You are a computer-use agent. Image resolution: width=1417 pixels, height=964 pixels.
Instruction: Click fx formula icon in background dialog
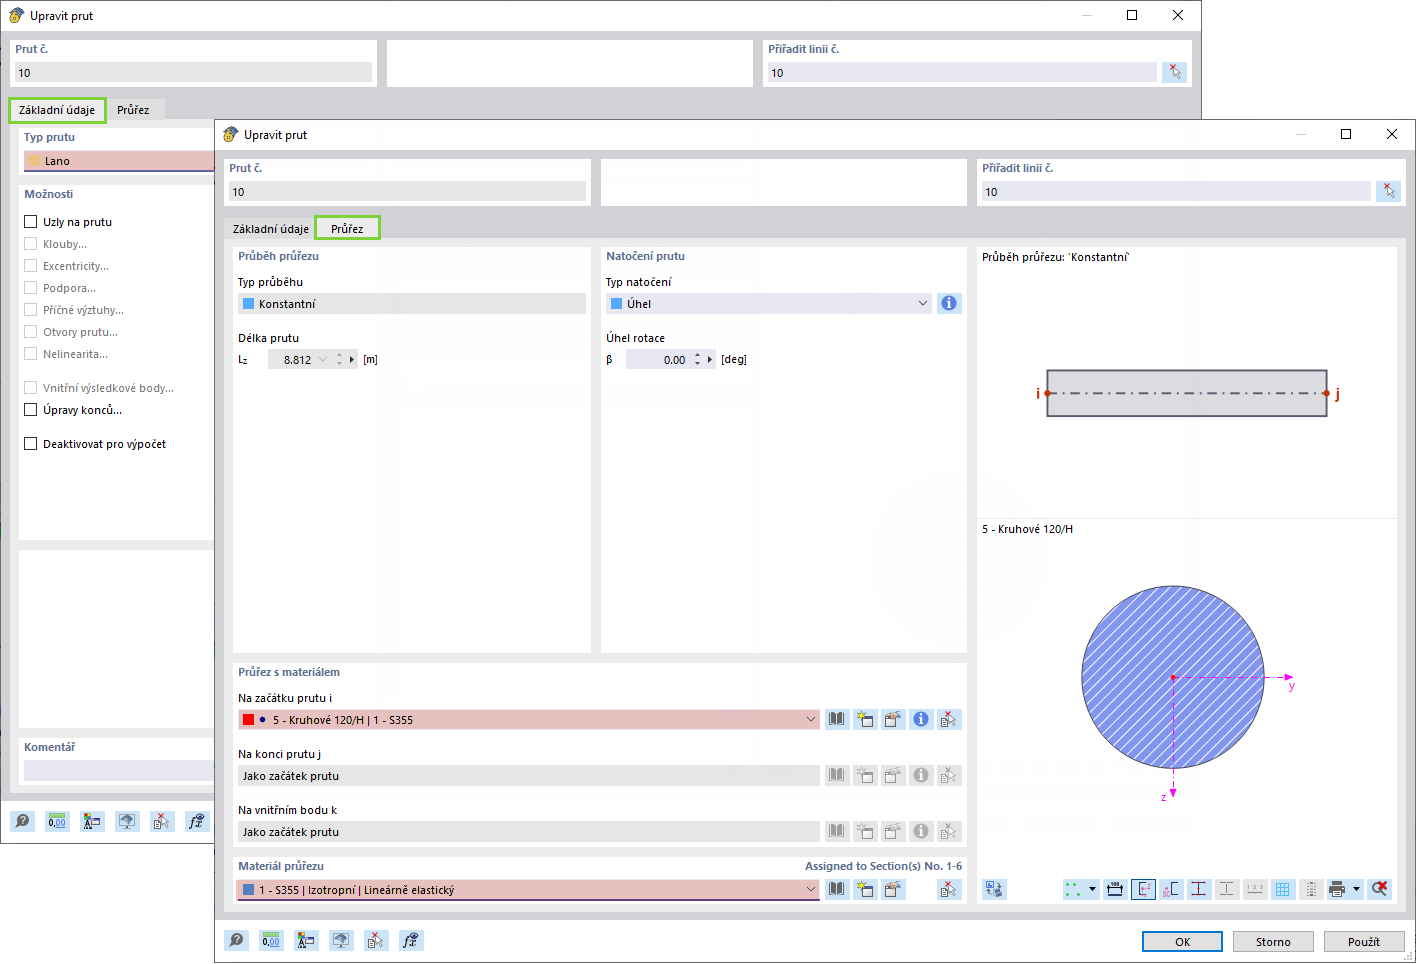point(196,821)
